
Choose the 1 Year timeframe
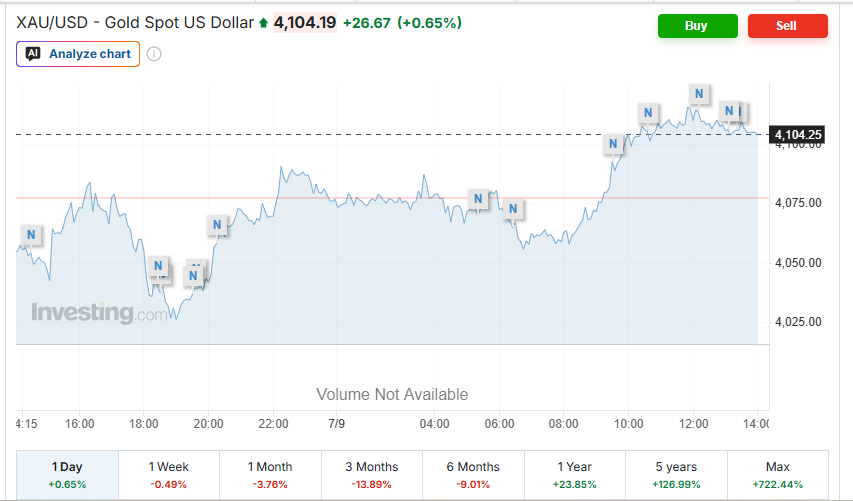click(x=574, y=474)
